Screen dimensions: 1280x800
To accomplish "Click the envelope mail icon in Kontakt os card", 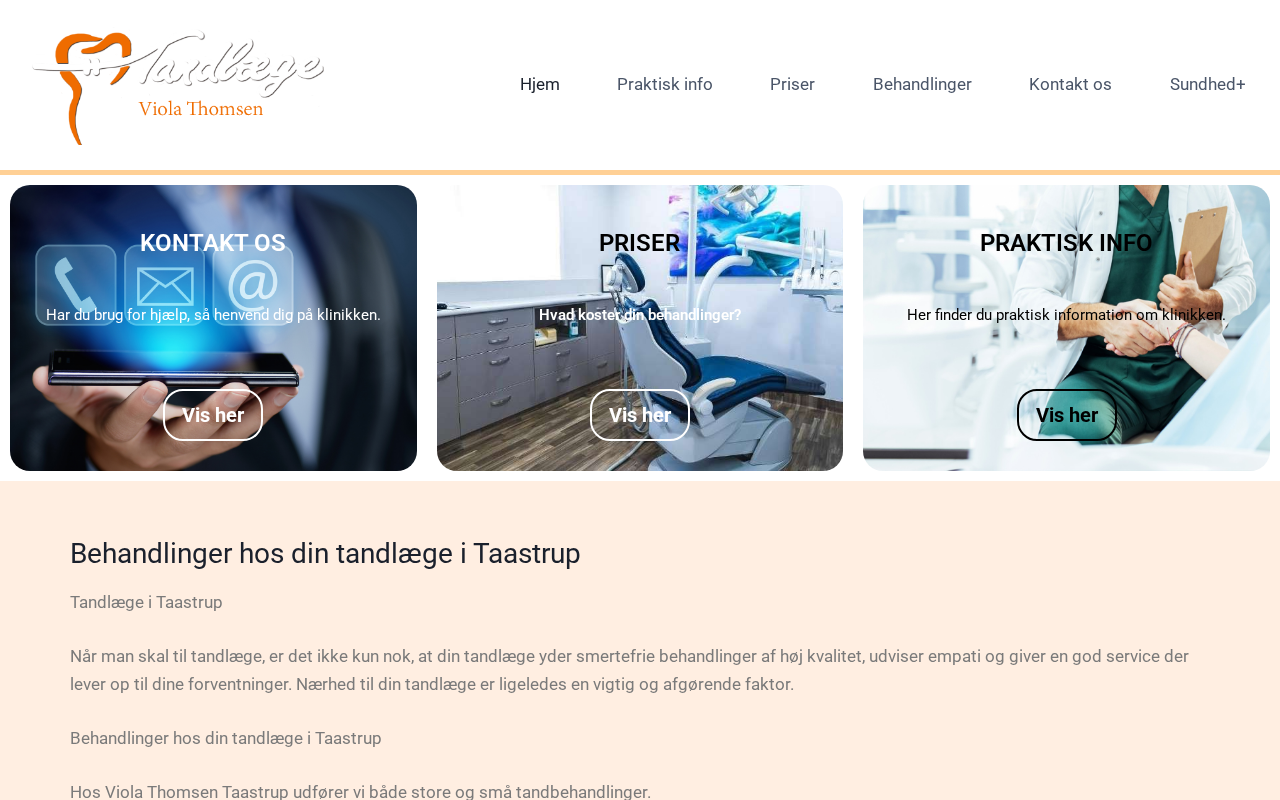I will coord(164,285).
